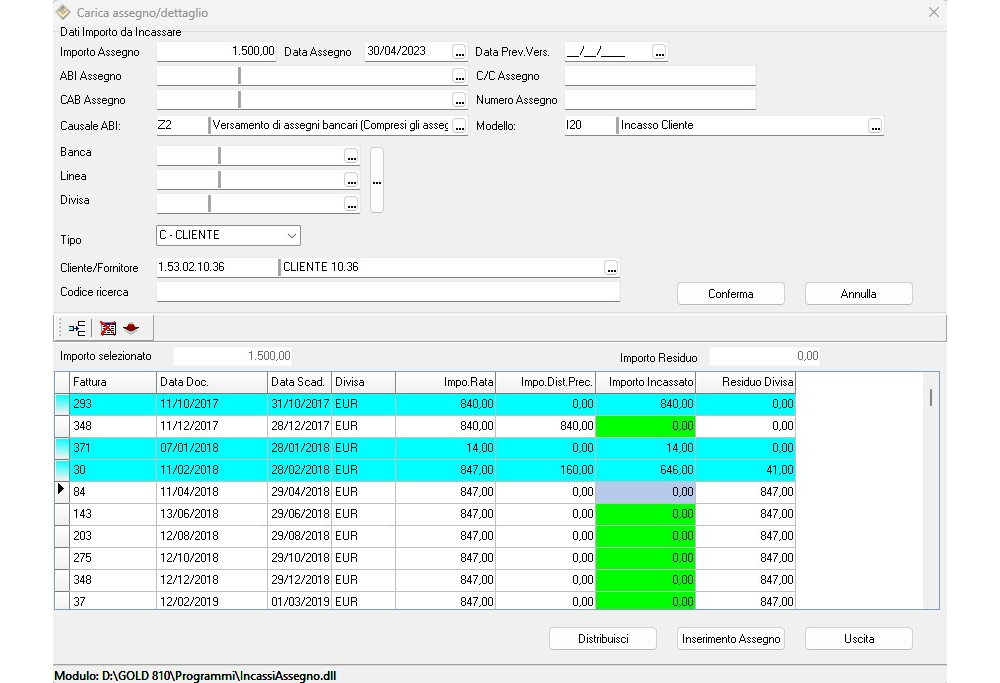
Task: Click the tree-structure toolbar icon
Action: point(77,328)
